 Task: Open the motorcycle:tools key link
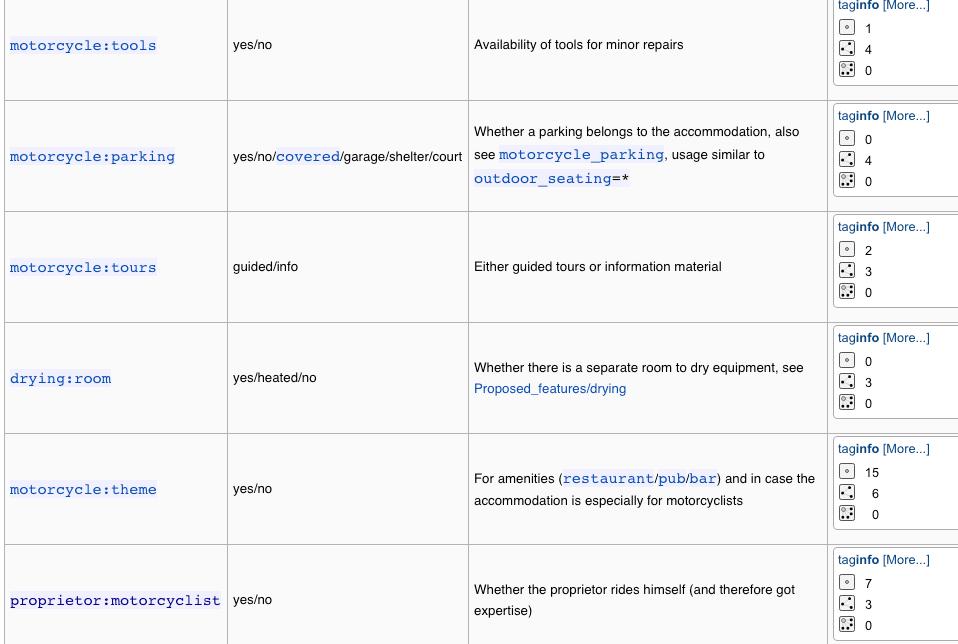pos(83,45)
